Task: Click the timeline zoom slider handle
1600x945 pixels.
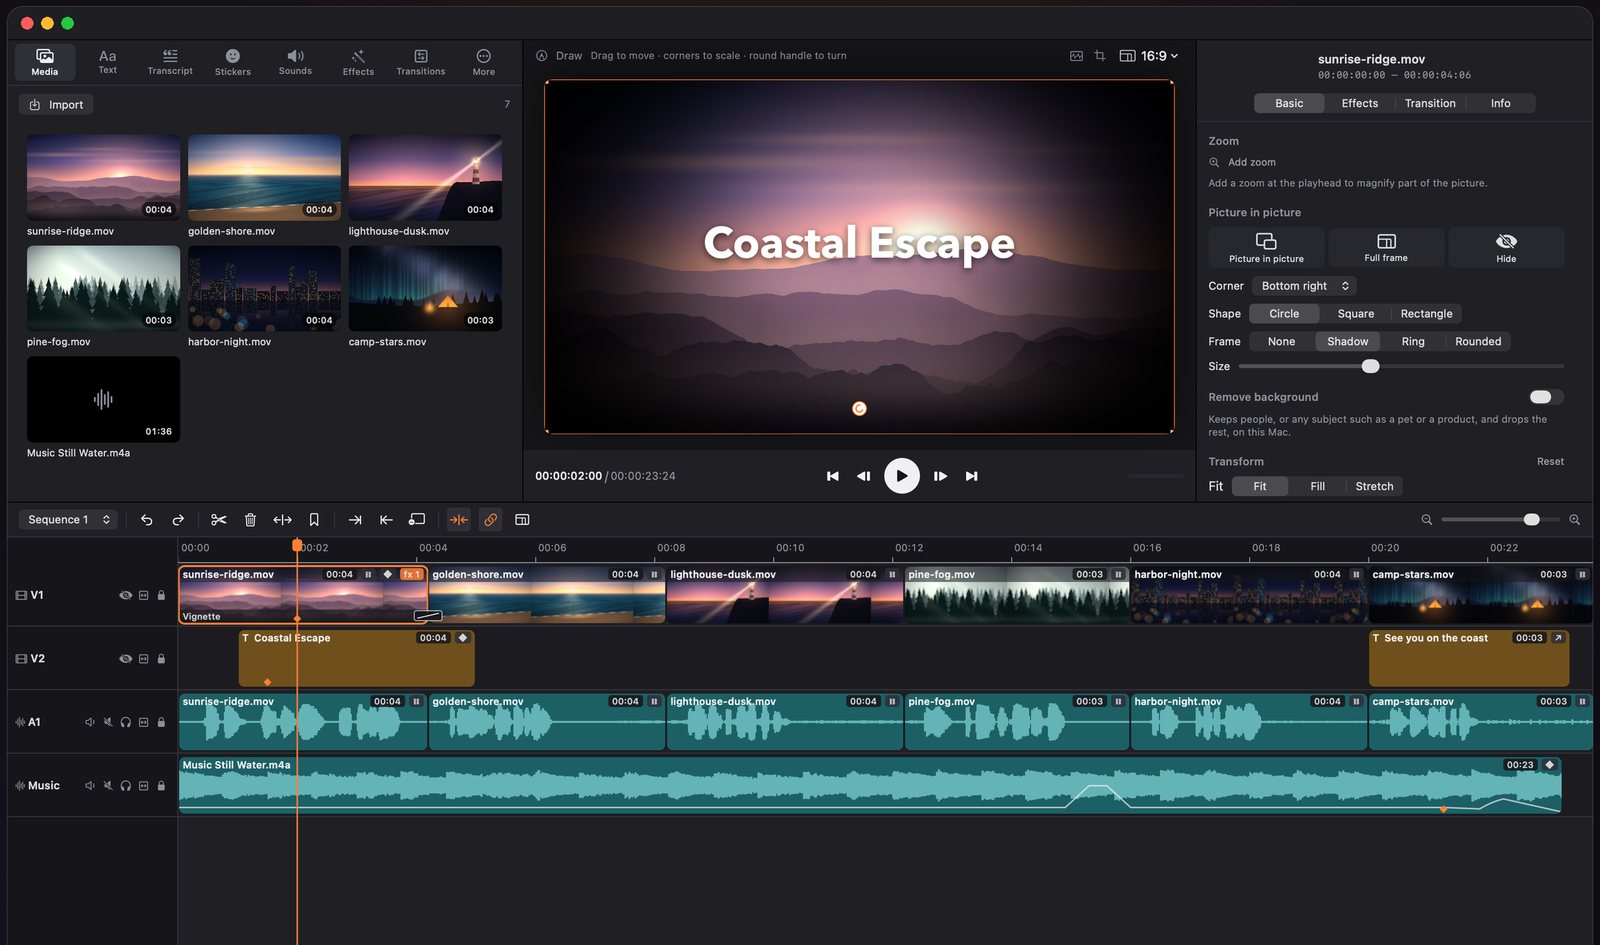Action: coord(1531,520)
